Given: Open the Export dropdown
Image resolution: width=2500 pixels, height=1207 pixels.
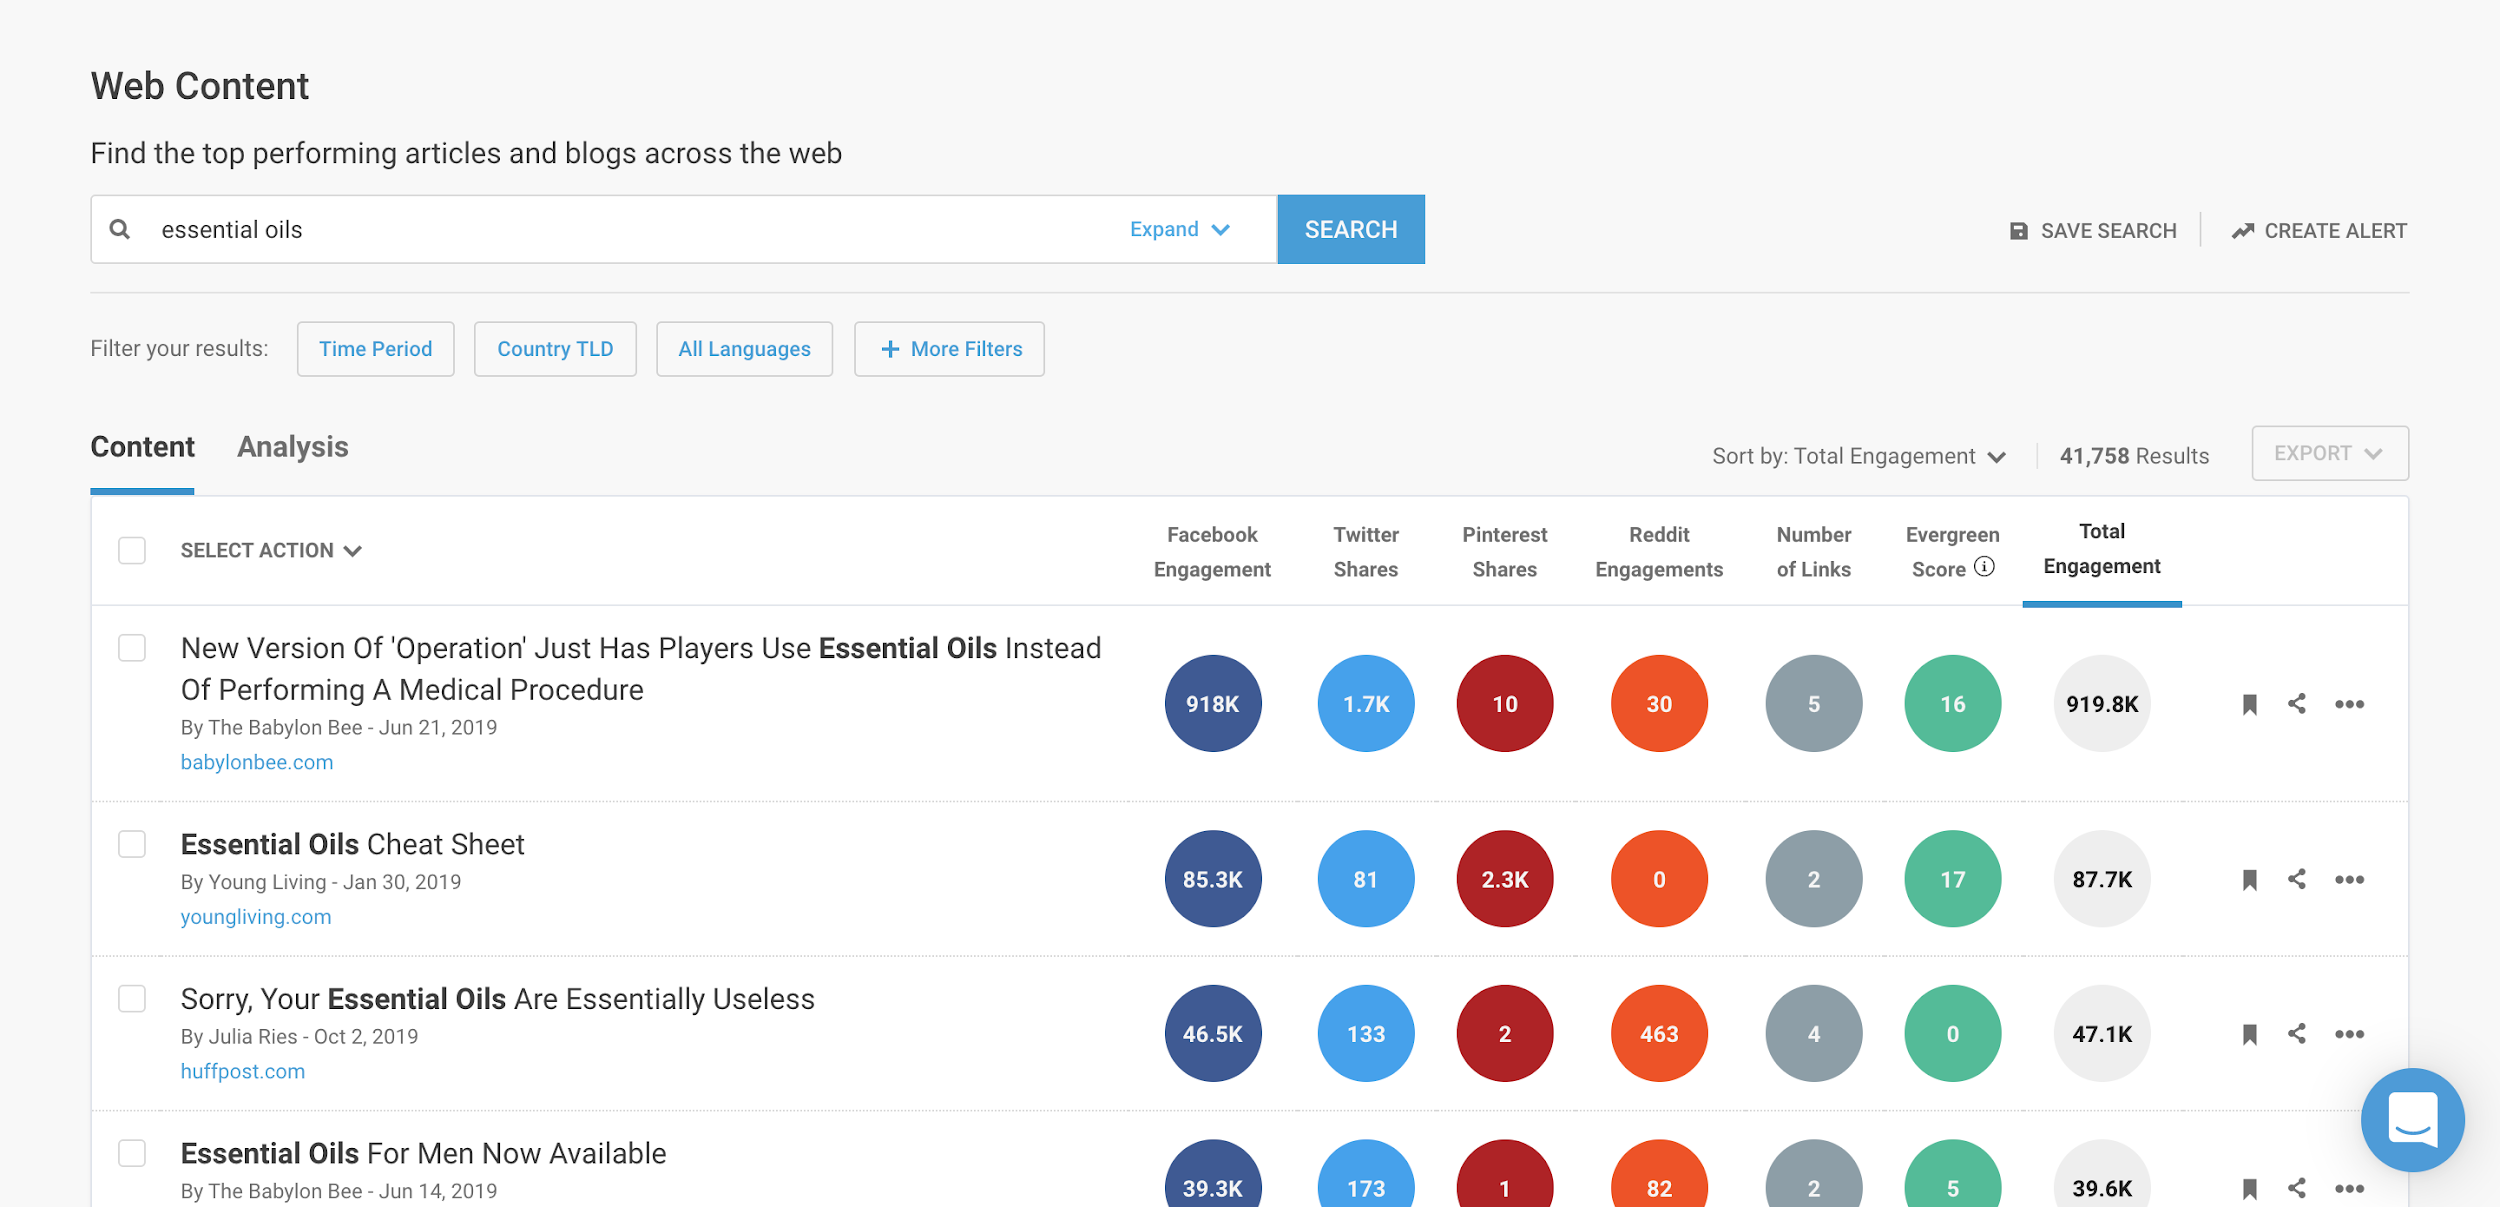Looking at the screenshot, I should point(2330,453).
